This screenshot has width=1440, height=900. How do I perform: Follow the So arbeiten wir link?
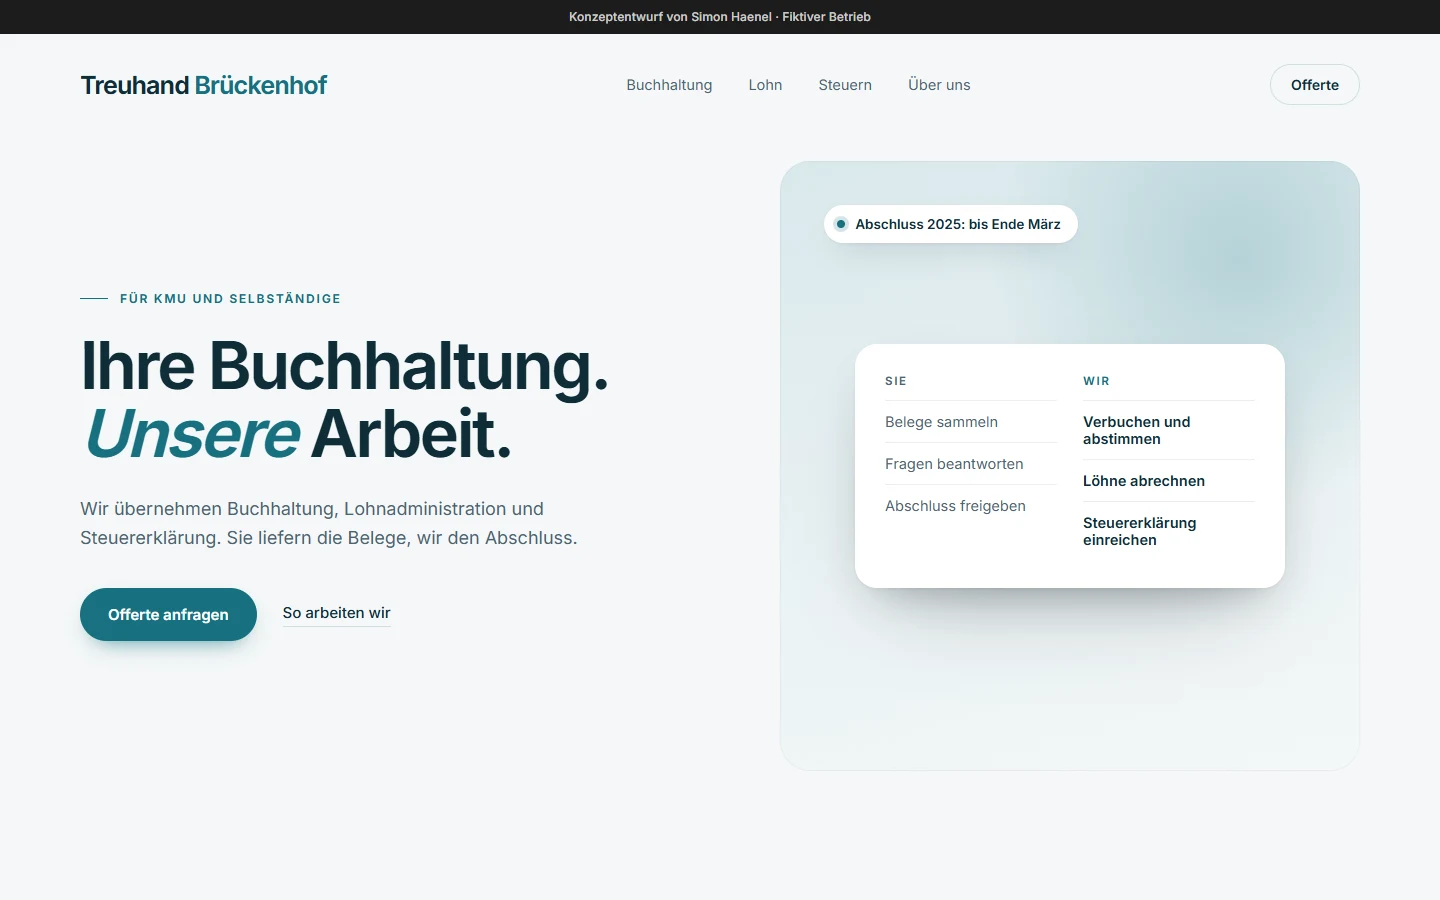point(336,613)
